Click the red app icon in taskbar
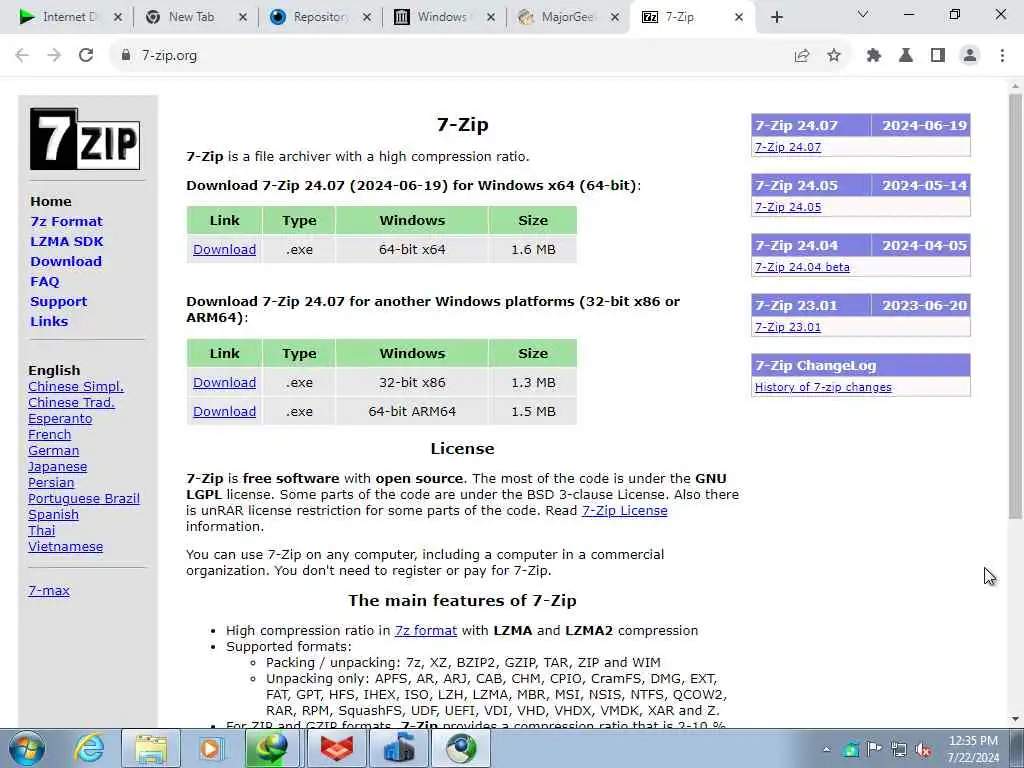The width and height of the screenshot is (1024, 768). tap(336, 748)
